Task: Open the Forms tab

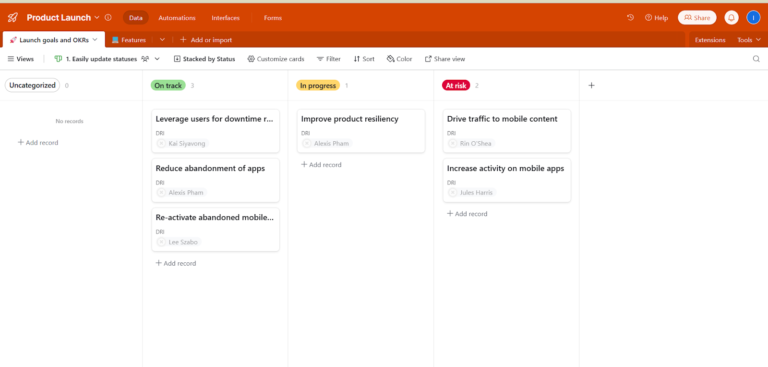Action: click(273, 18)
